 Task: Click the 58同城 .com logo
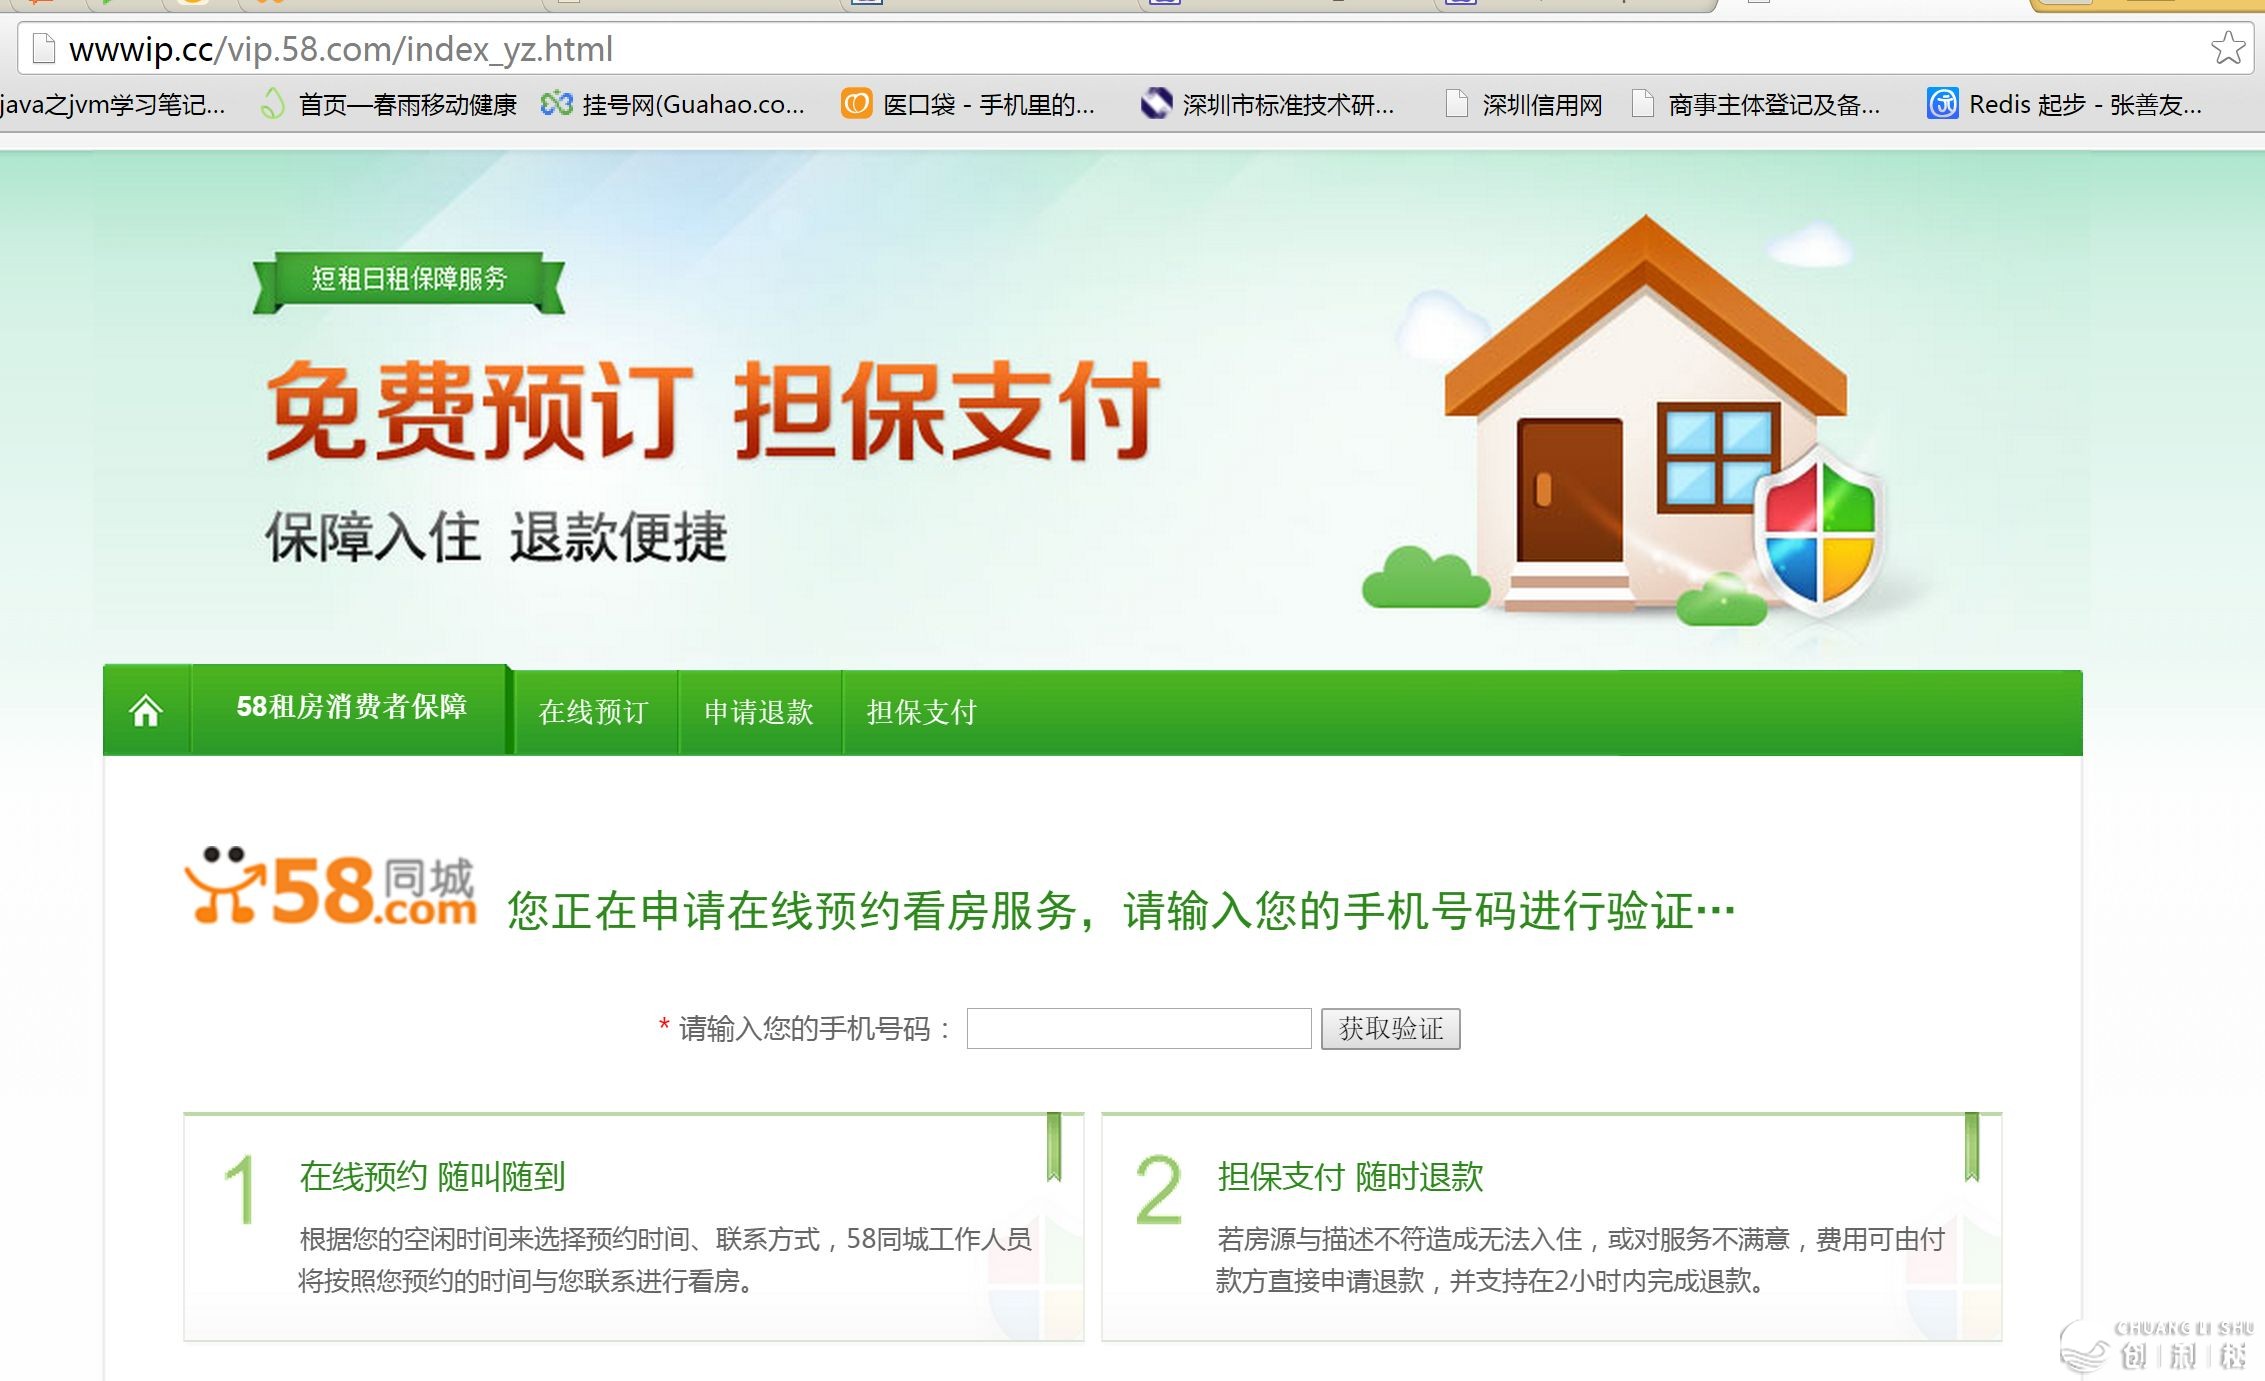(330, 887)
